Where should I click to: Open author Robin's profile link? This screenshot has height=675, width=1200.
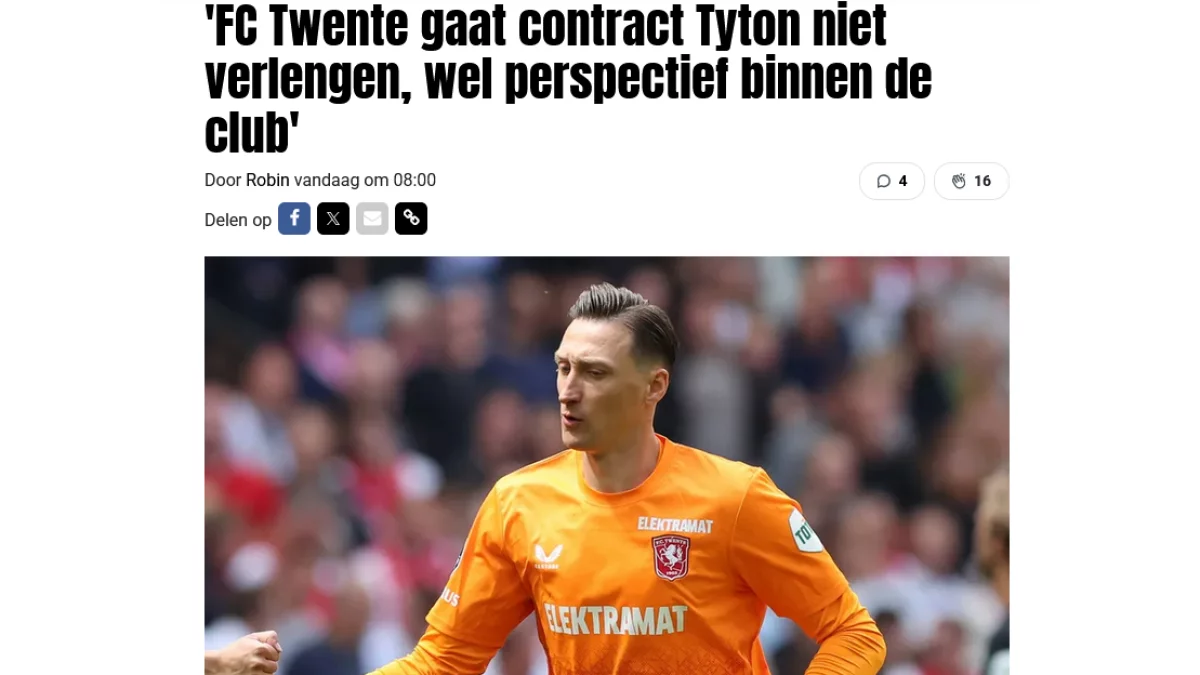(x=268, y=180)
